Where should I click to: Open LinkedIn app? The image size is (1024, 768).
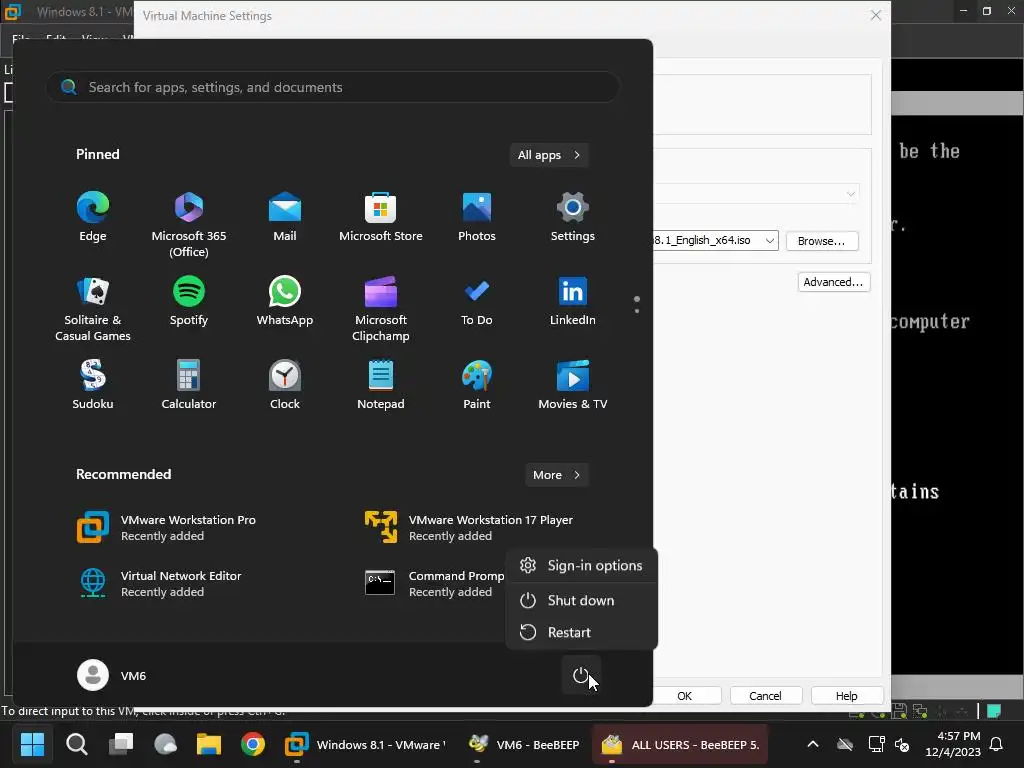click(573, 301)
